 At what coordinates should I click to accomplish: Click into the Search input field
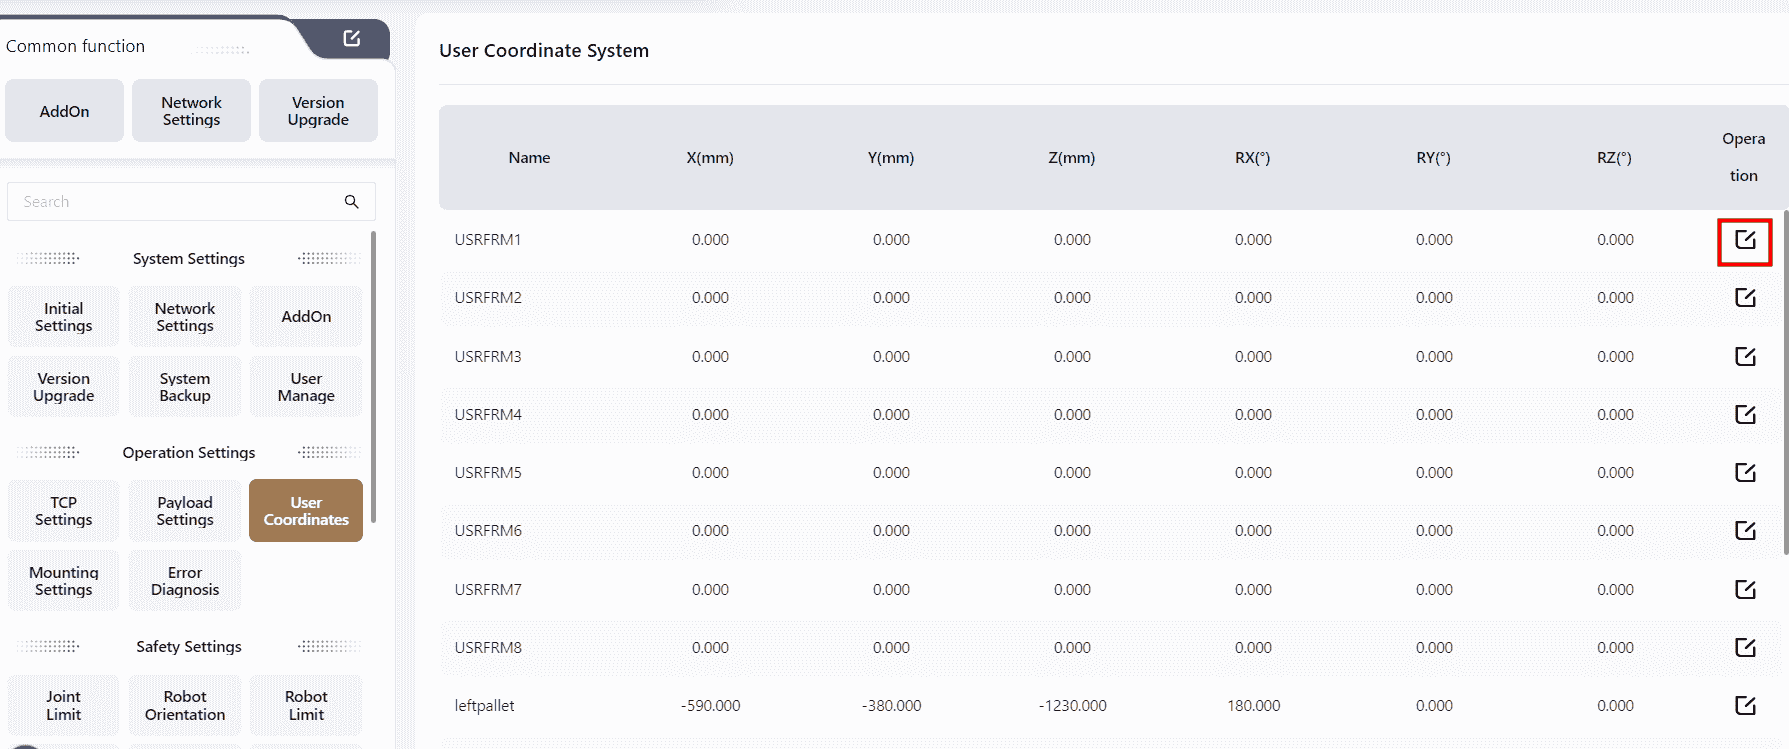[175, 202]
